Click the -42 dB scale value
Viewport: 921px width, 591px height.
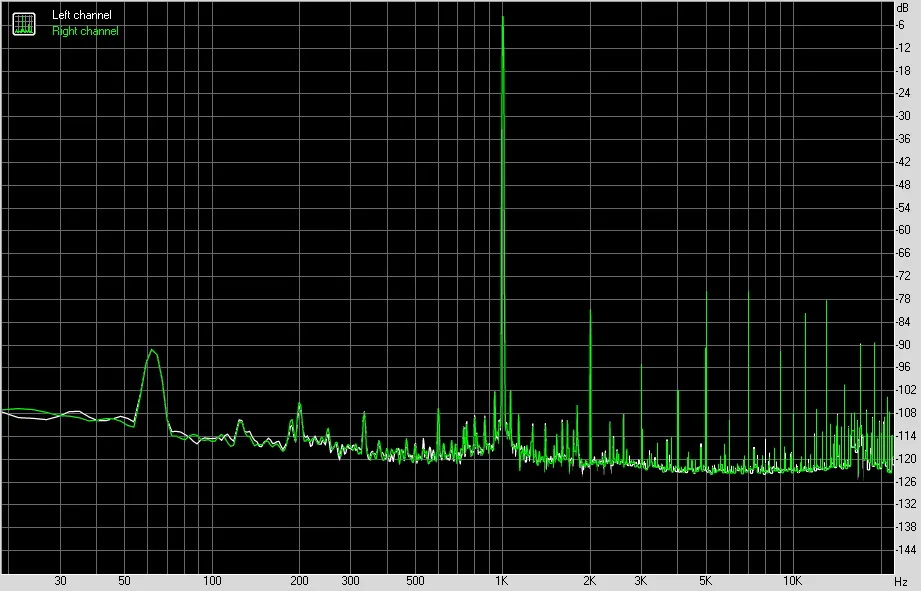903,162
